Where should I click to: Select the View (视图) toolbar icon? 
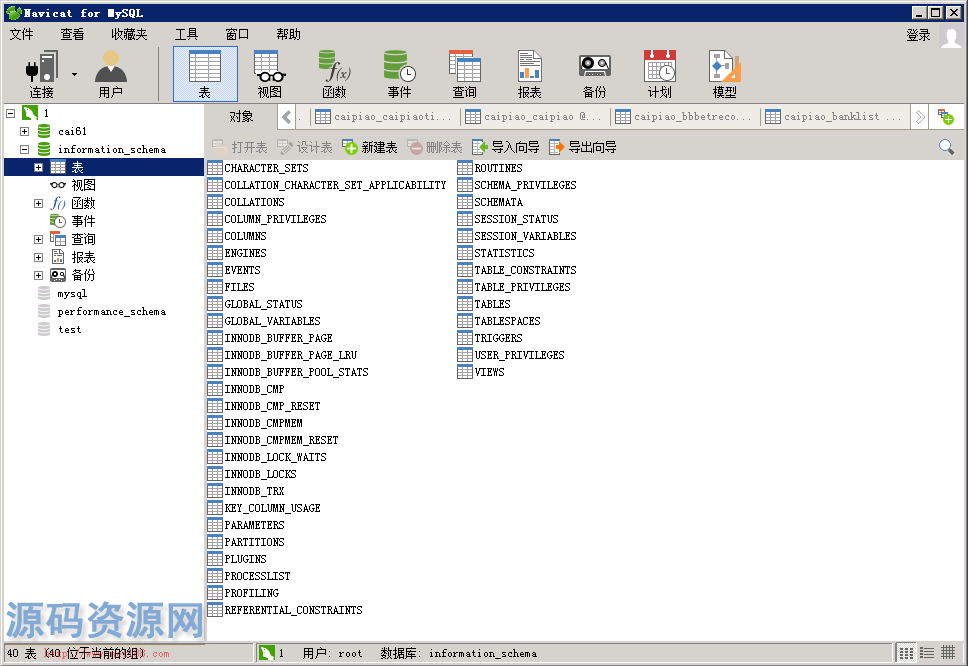click(x=270, y=74)
